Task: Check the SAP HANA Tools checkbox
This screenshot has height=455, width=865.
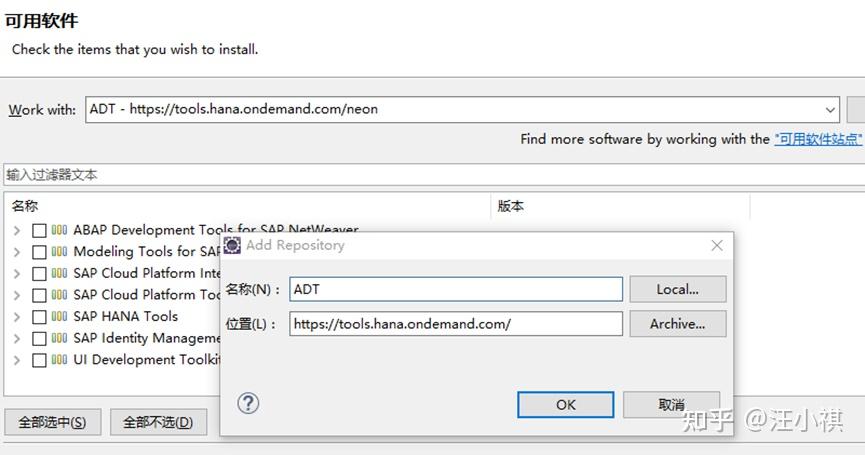Action: (x=39, y=317)
